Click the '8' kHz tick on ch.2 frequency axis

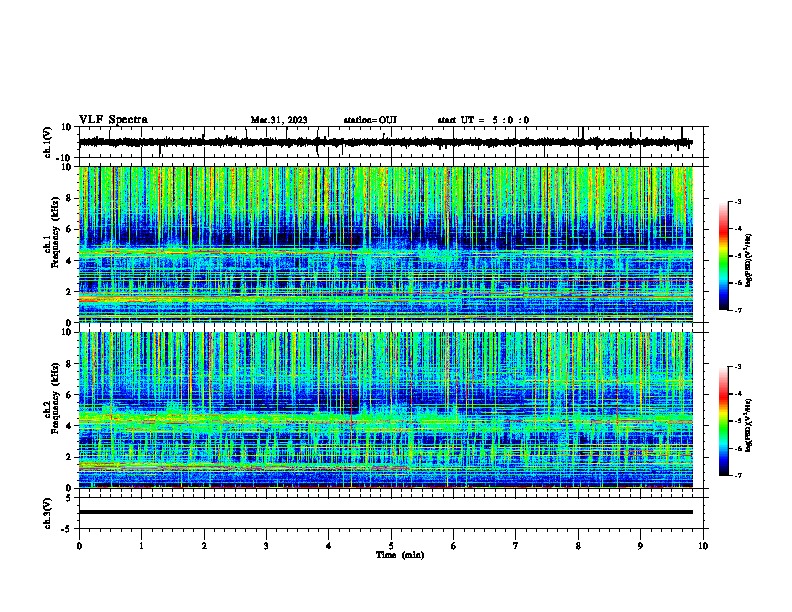(x=69, y=364)
